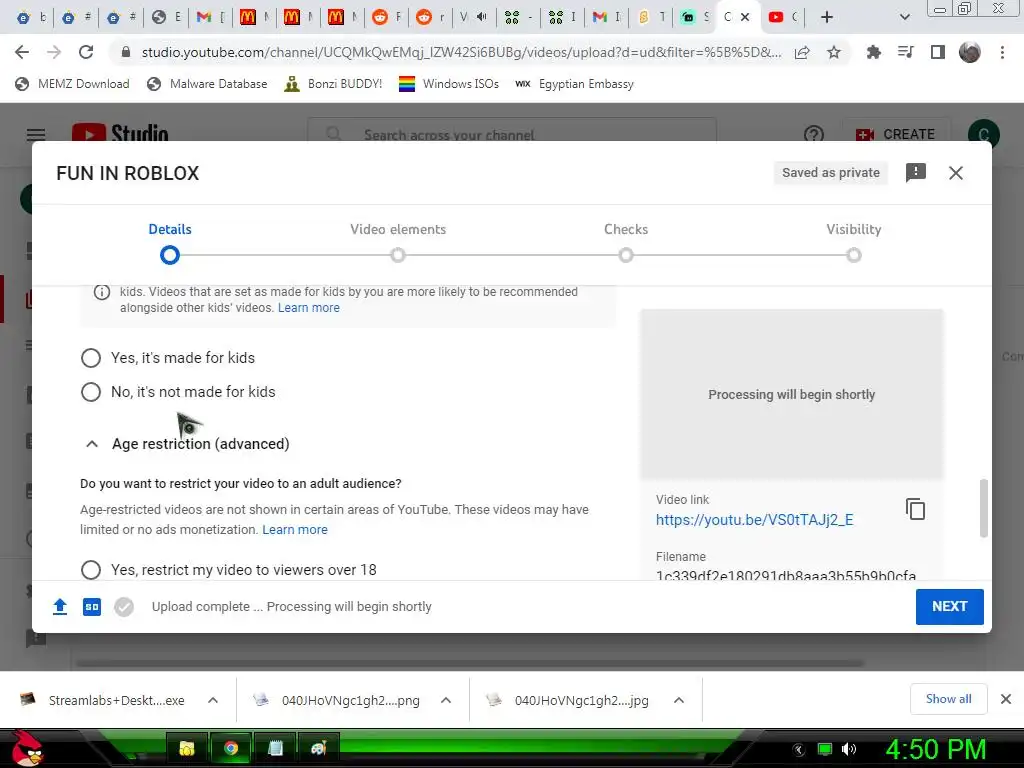This screenshot has width=1024, height=768.
Task: Open options for the .png download
Action: point(446,700)
